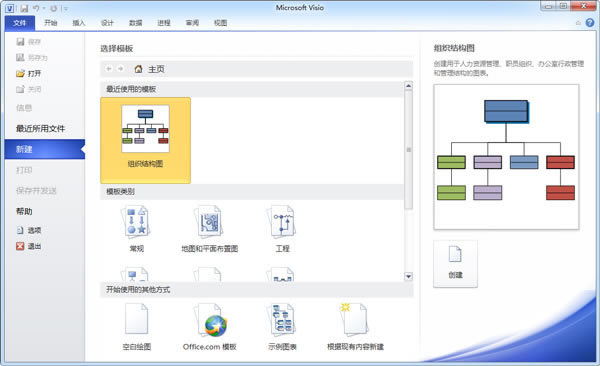The height and width of the screenshot is (366, 600).
Task: Click the quick access Save icon
Action: point(24,8)
